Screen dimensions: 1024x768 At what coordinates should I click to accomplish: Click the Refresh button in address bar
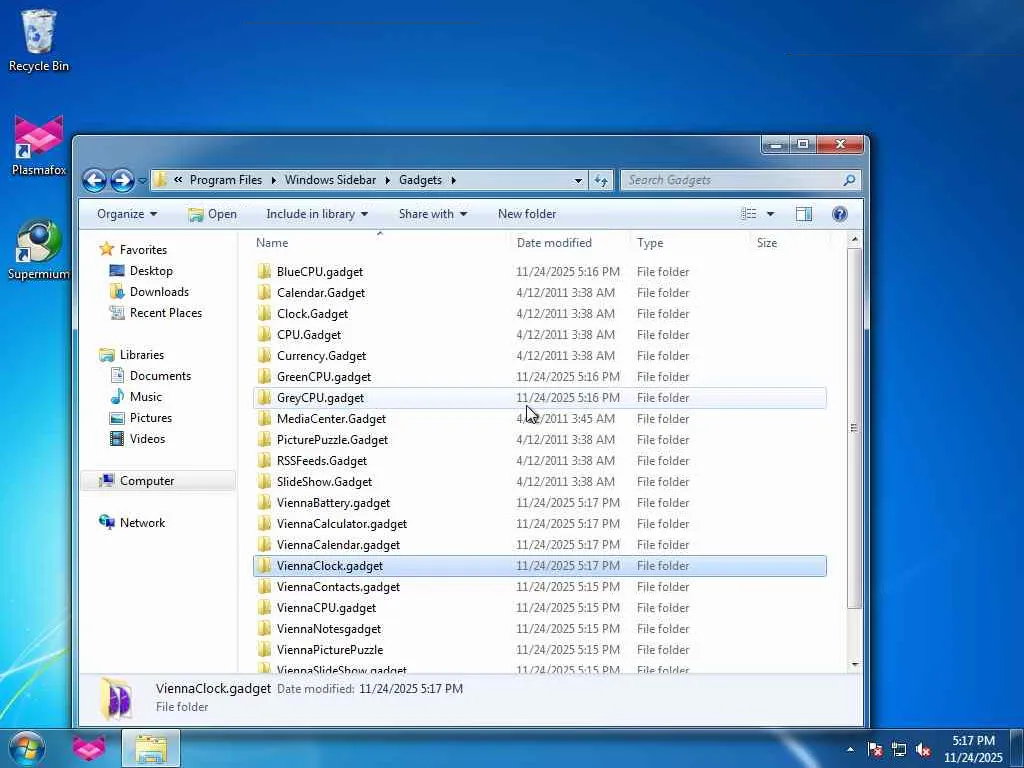pos(601,180)
